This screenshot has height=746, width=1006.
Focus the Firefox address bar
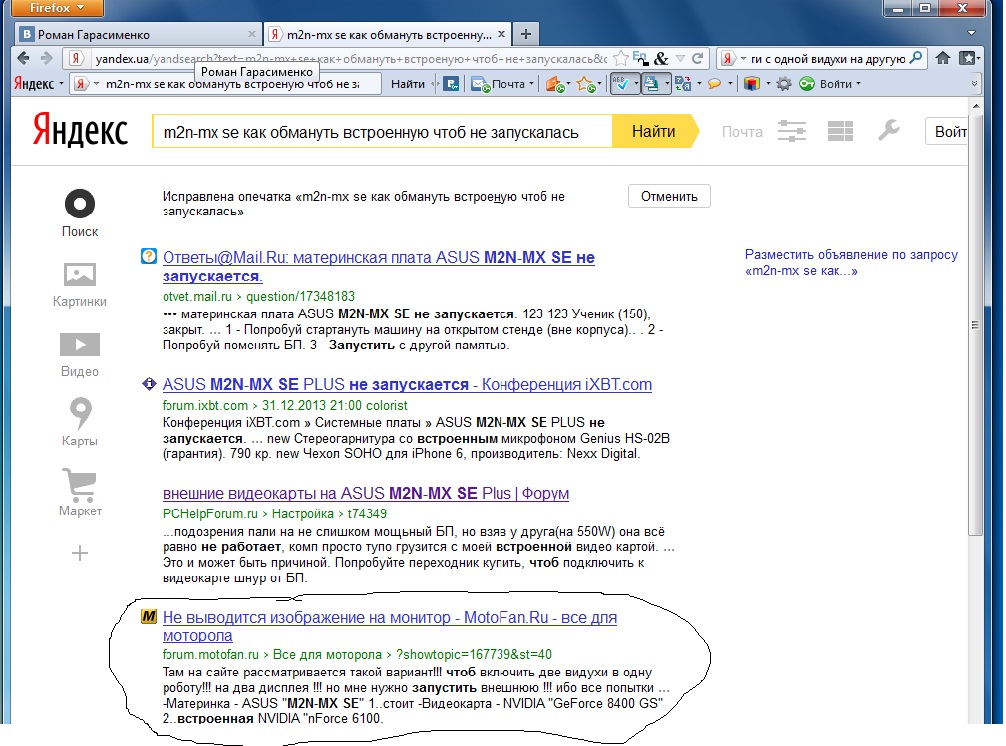tap(350, 58)
